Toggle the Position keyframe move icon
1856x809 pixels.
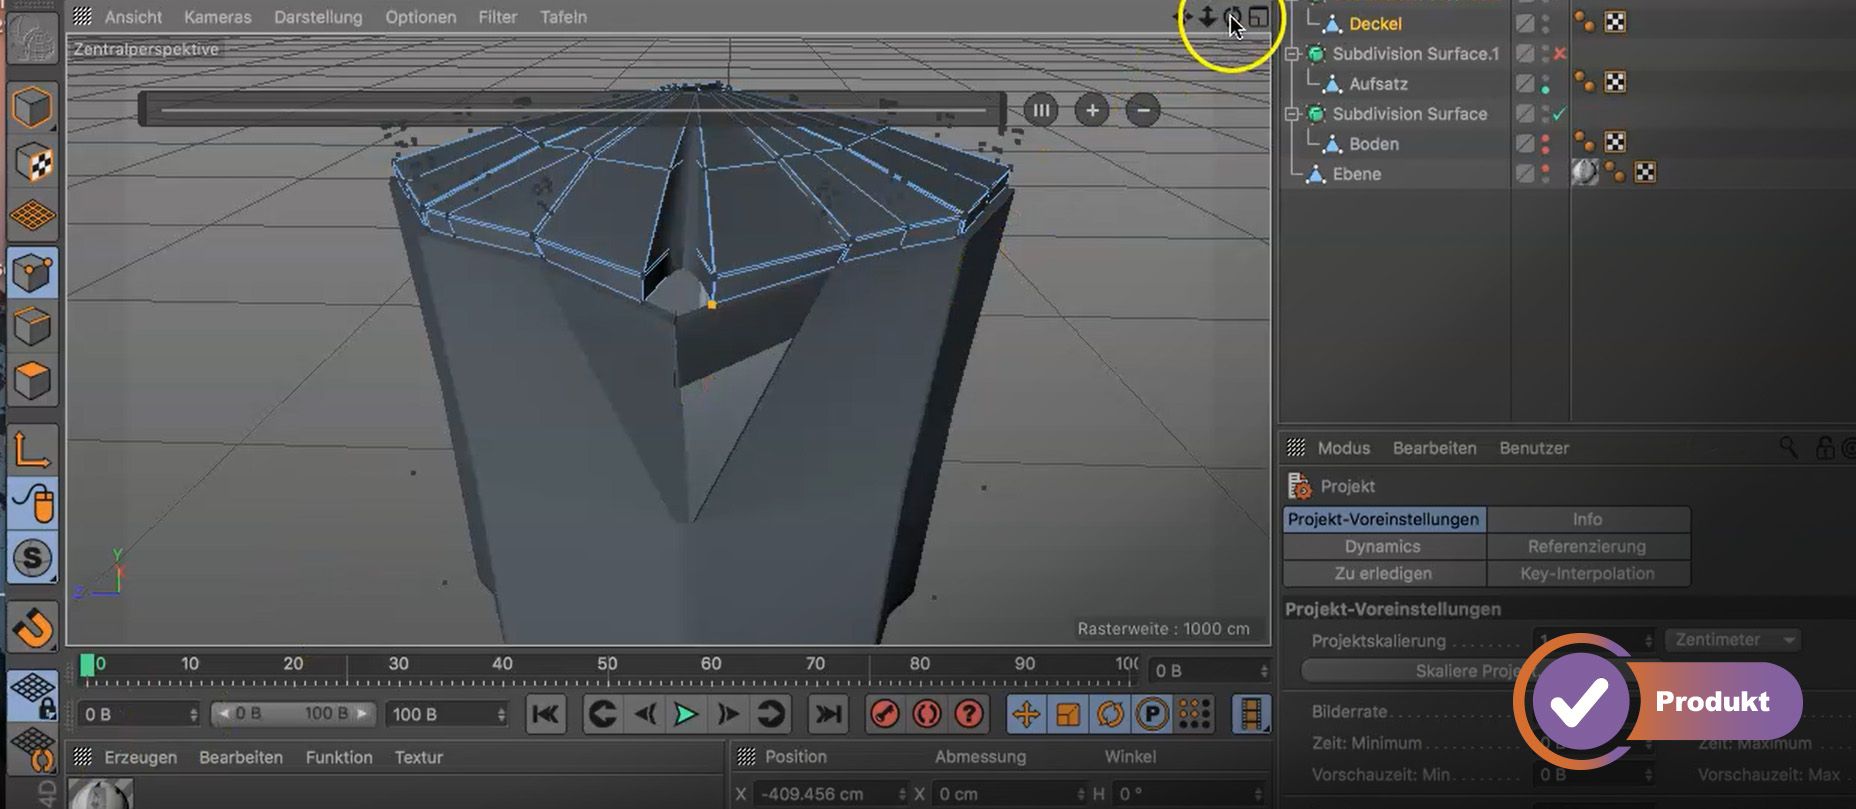pos(1026,714)
